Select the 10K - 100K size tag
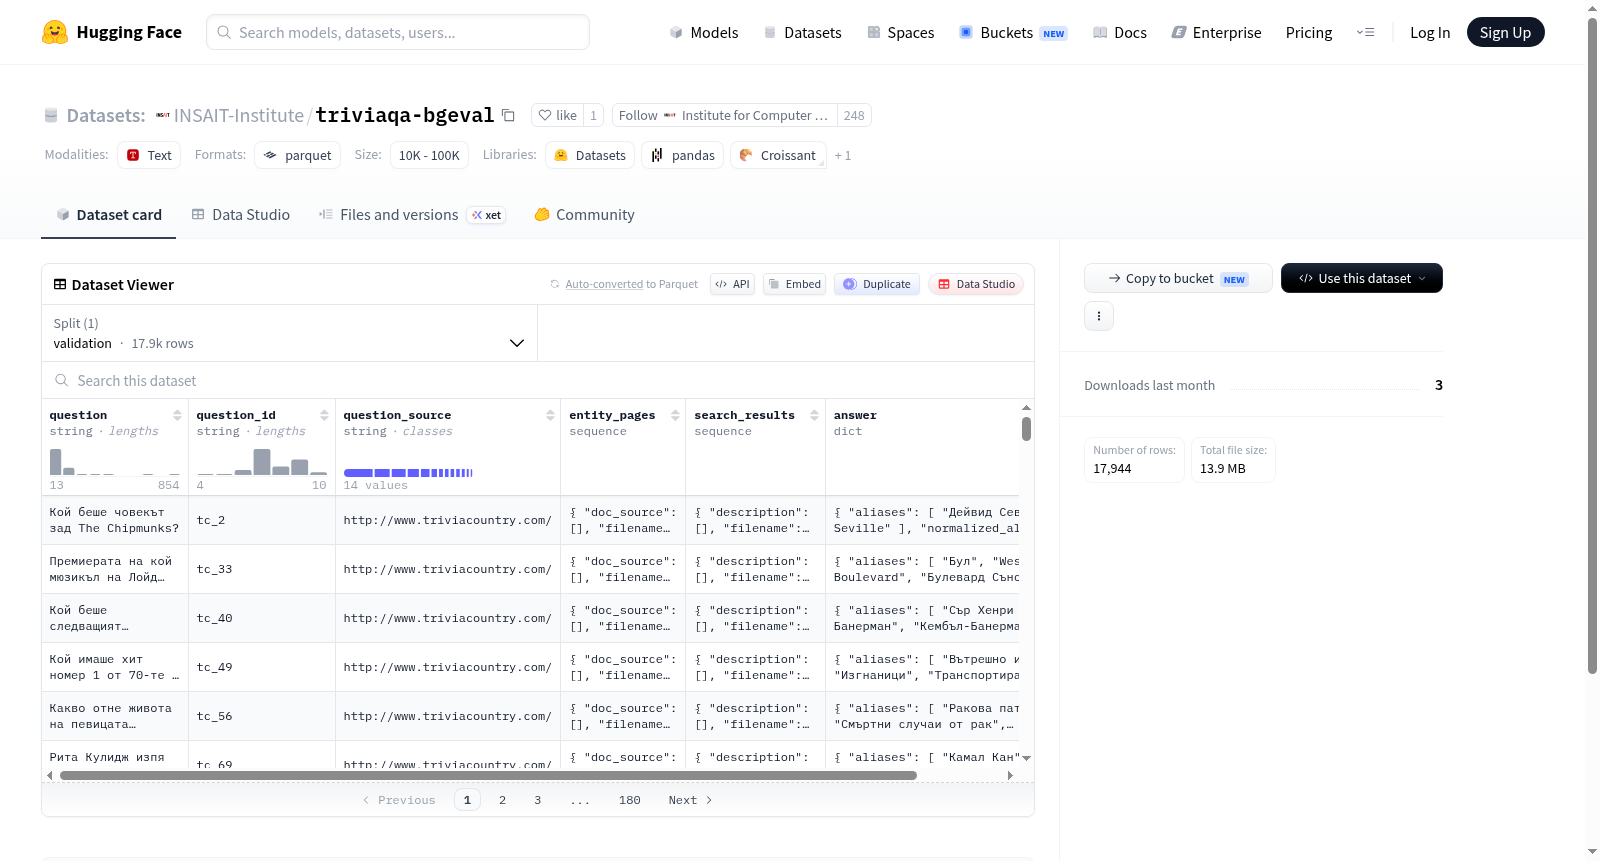The image size is (1600, 861). (429, 155)
